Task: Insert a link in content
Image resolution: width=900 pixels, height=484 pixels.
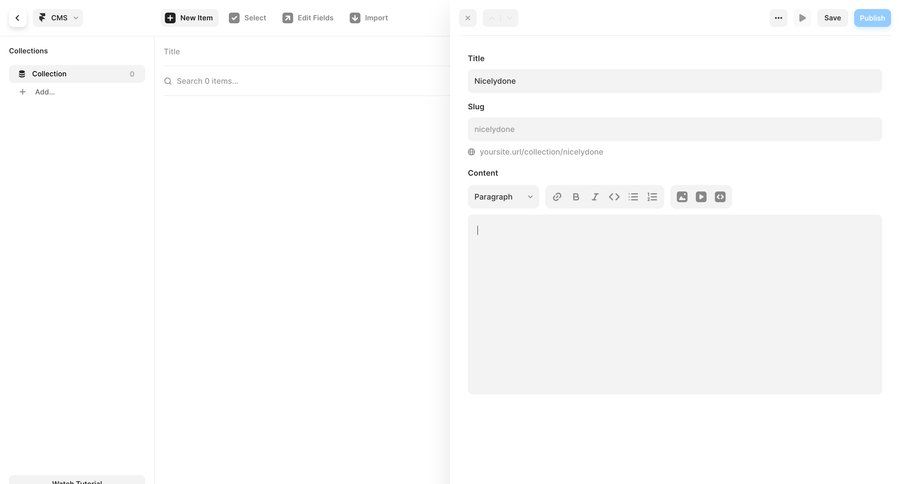Action: pos(557,197)
